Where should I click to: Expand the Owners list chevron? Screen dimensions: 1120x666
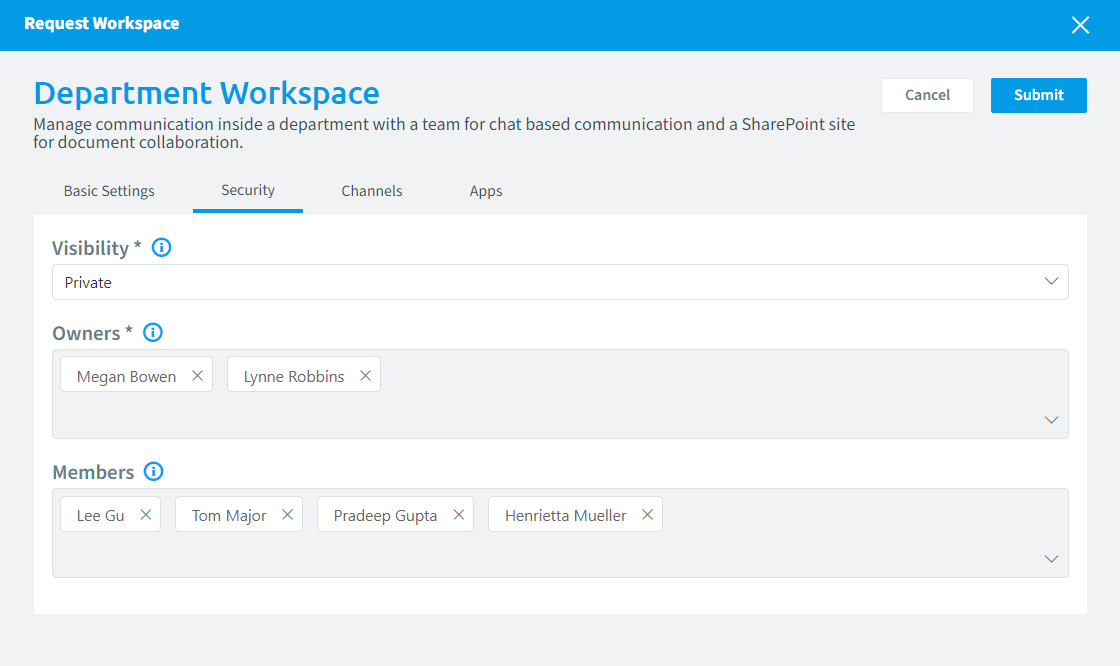click(1051, 419)
